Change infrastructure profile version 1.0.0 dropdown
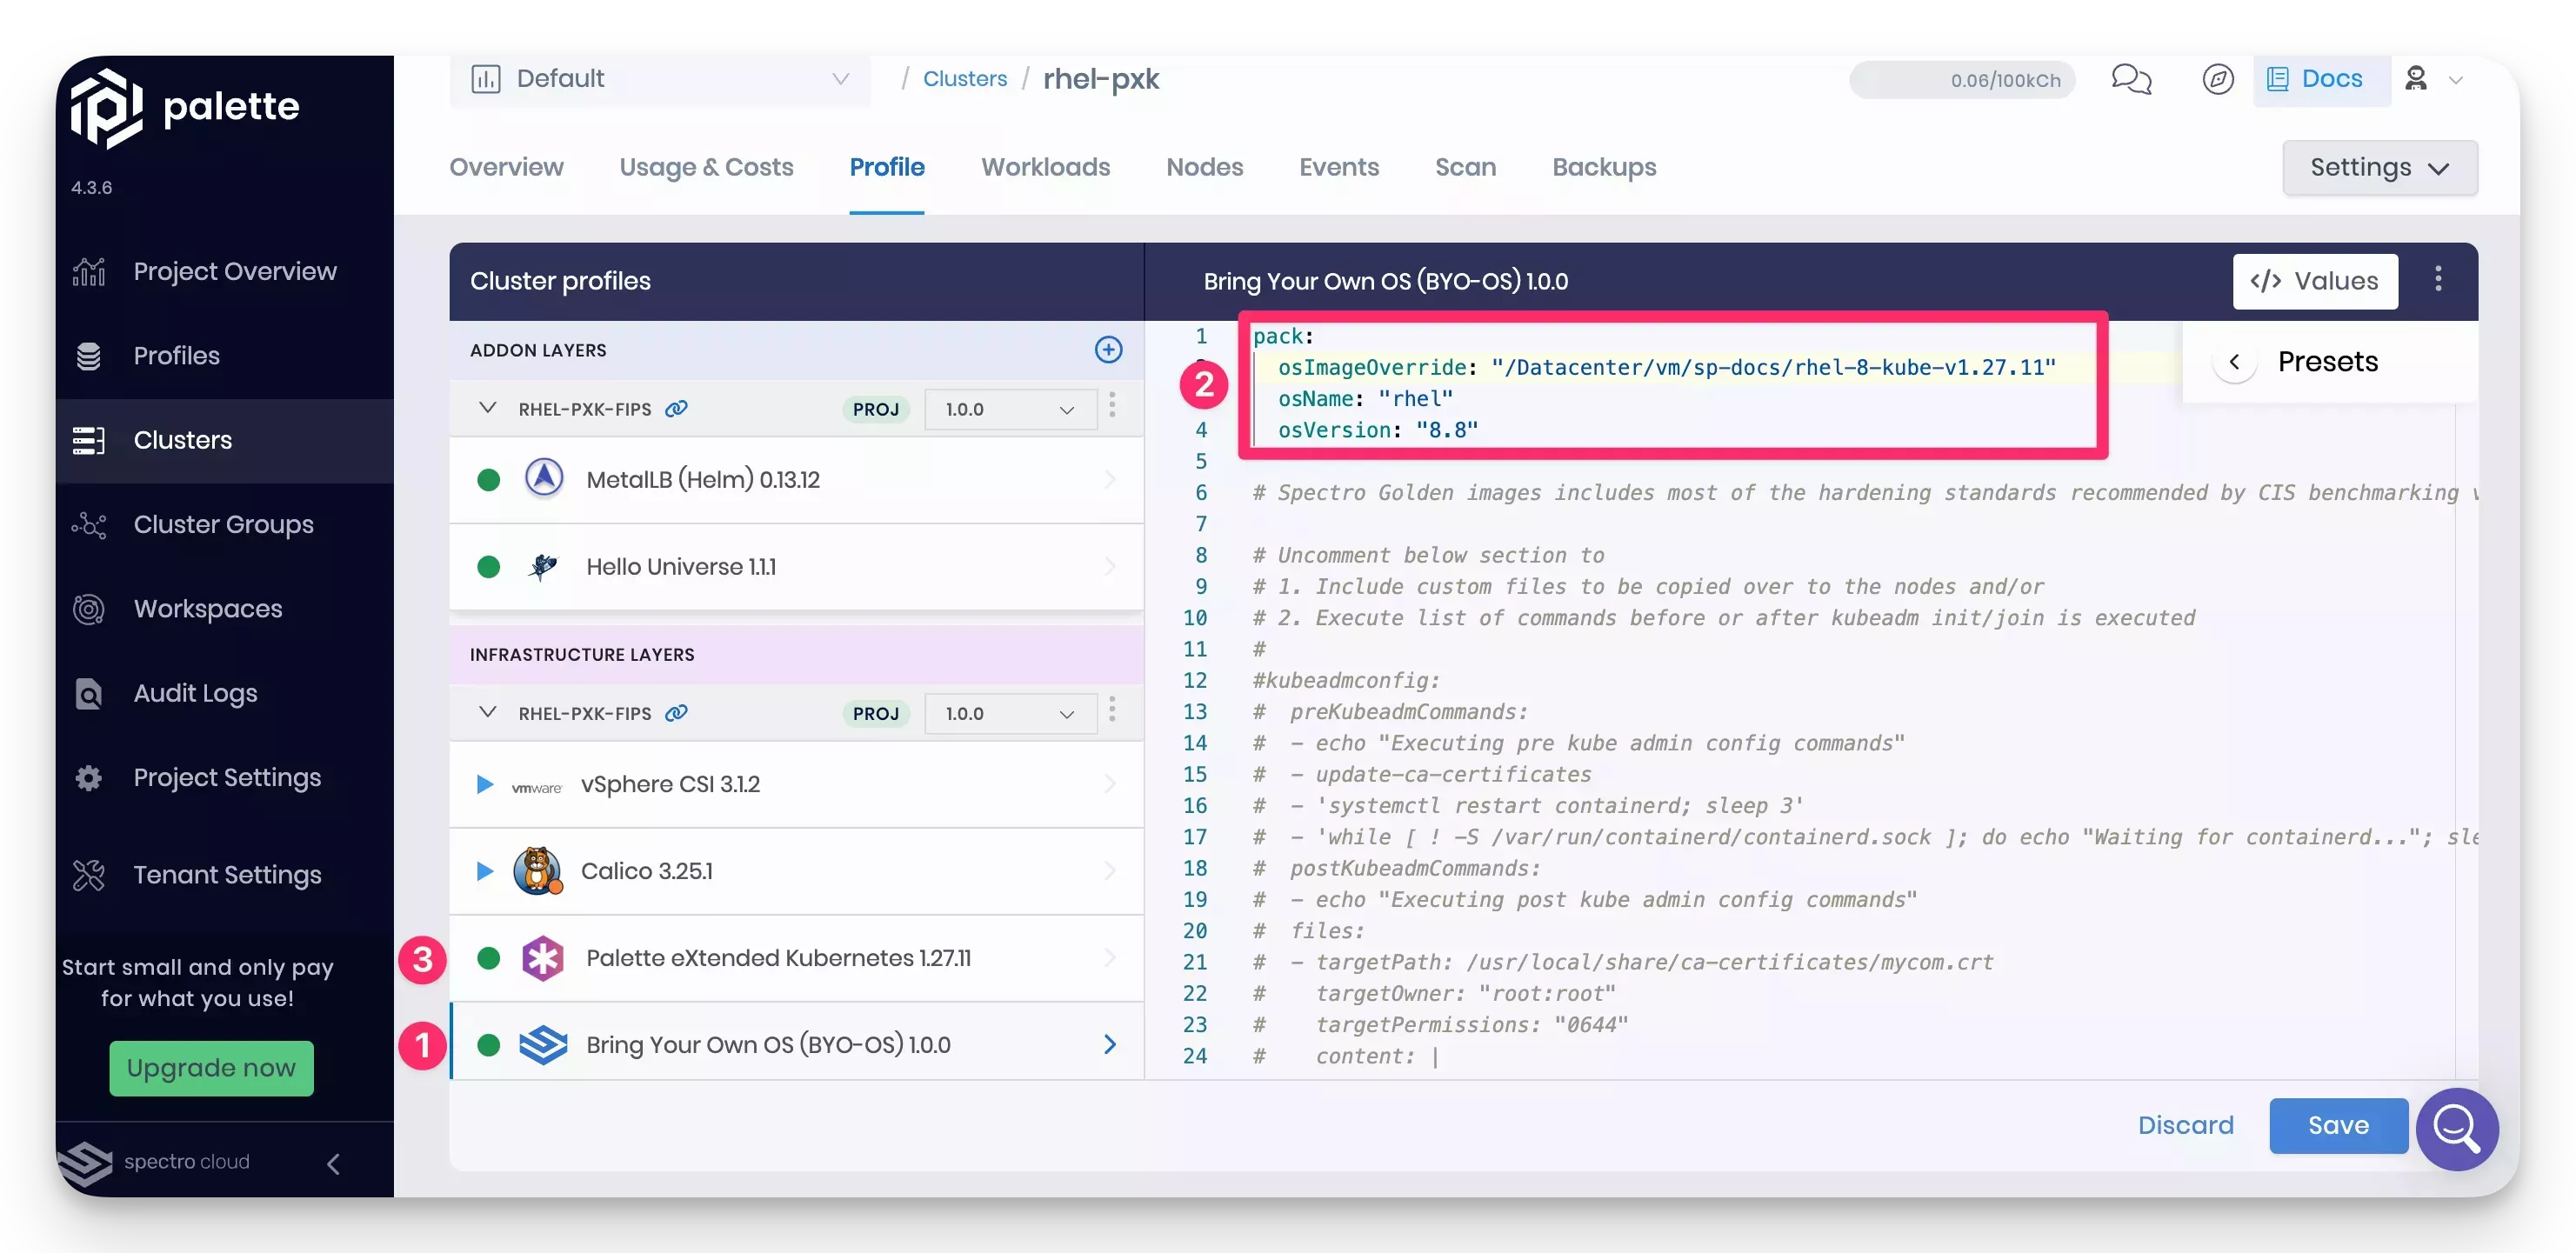 pyautogui.click(x=1010, y=713)
